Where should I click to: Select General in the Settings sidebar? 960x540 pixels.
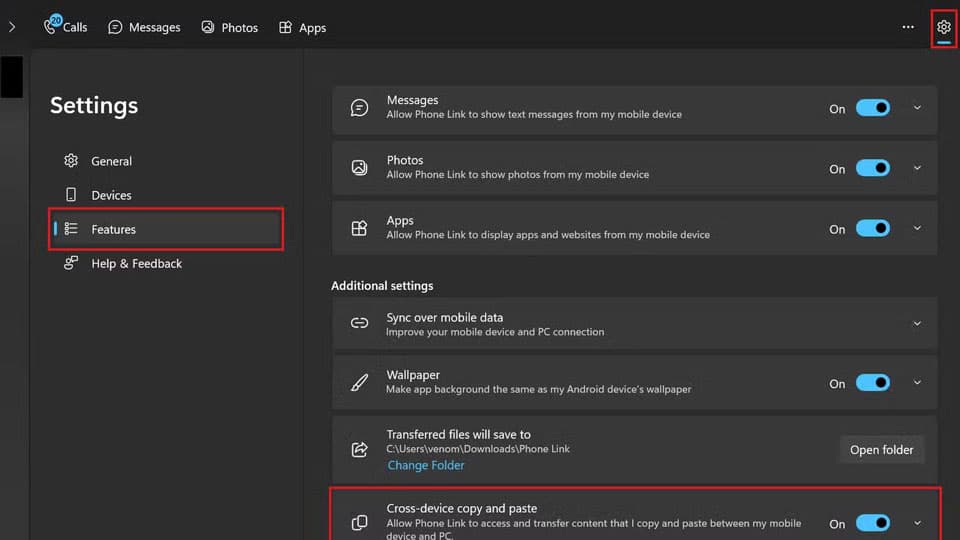click(111, 161)
